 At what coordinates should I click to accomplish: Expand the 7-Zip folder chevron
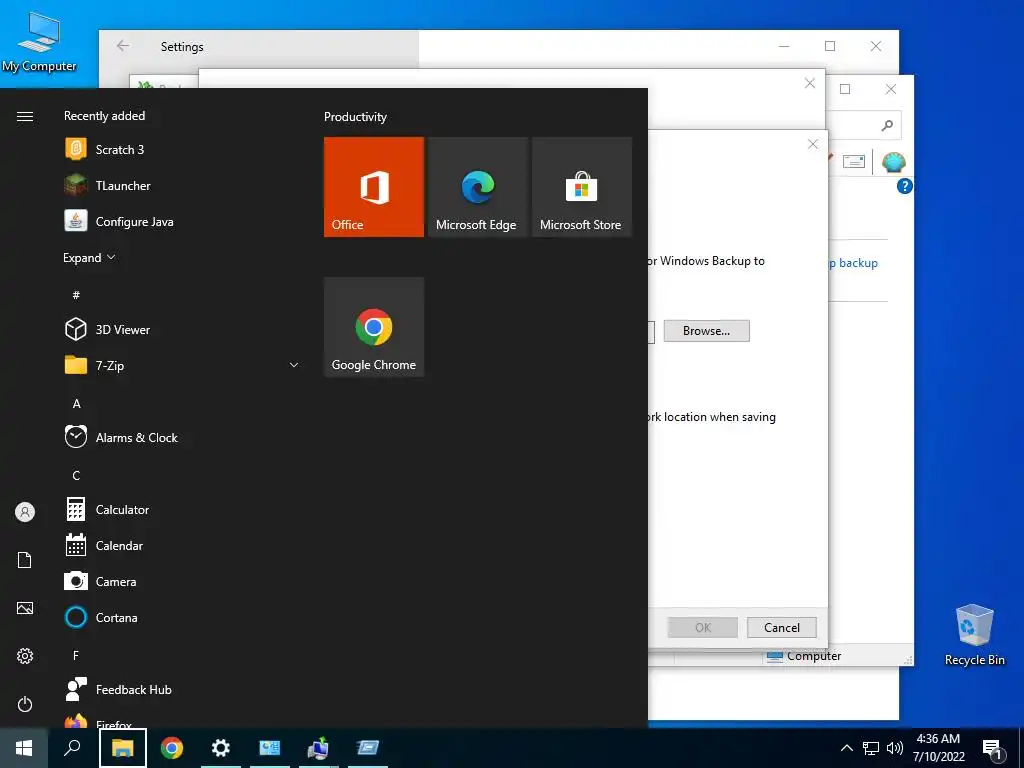tap(294, 365)
